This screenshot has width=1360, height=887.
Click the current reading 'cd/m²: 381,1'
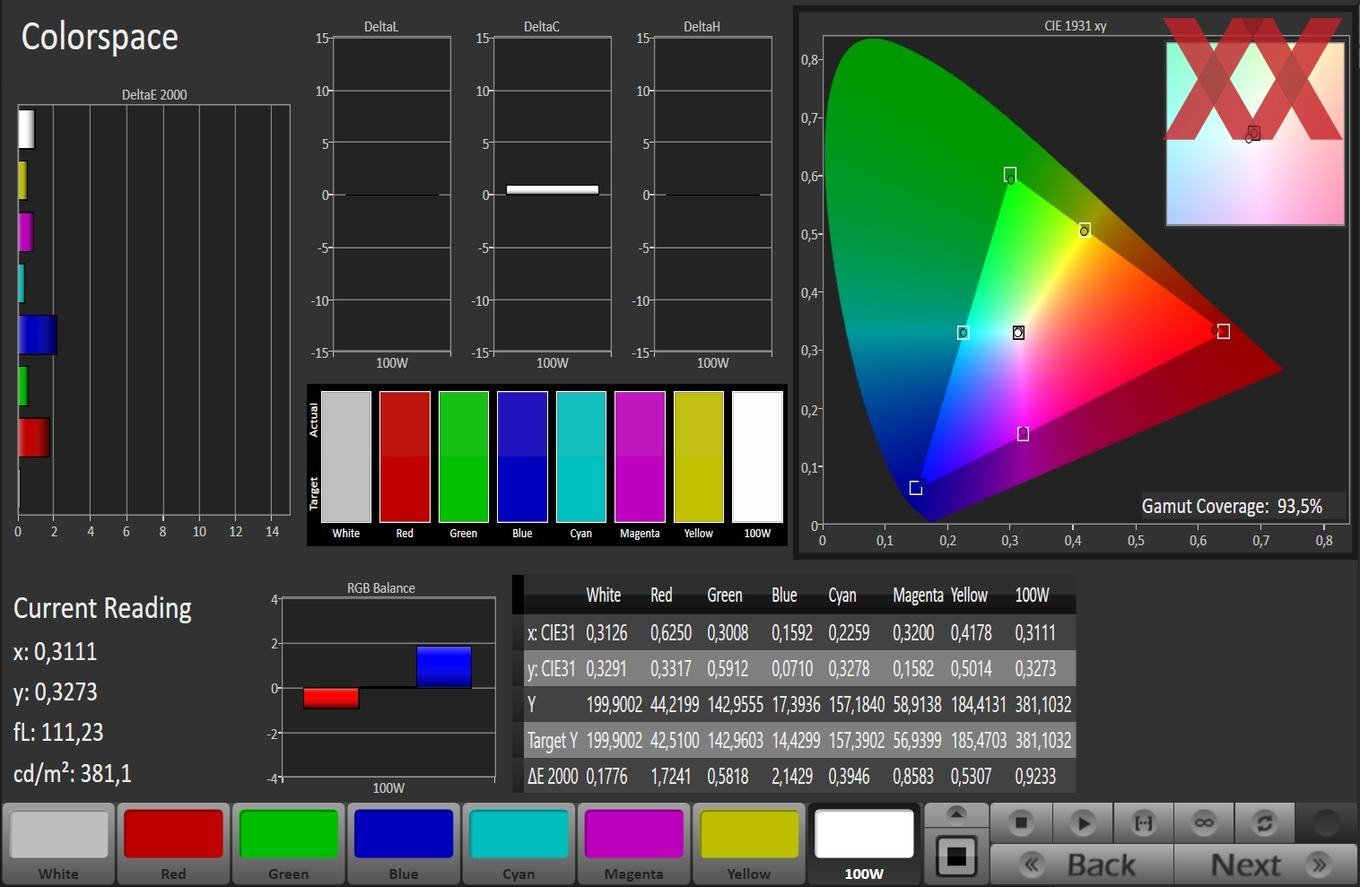tap(72, 773)
